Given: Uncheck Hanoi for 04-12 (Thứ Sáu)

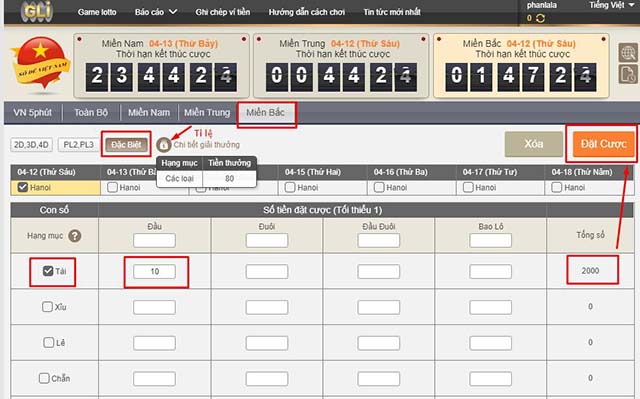Looking at the screenshot, I should click(23, 187).
